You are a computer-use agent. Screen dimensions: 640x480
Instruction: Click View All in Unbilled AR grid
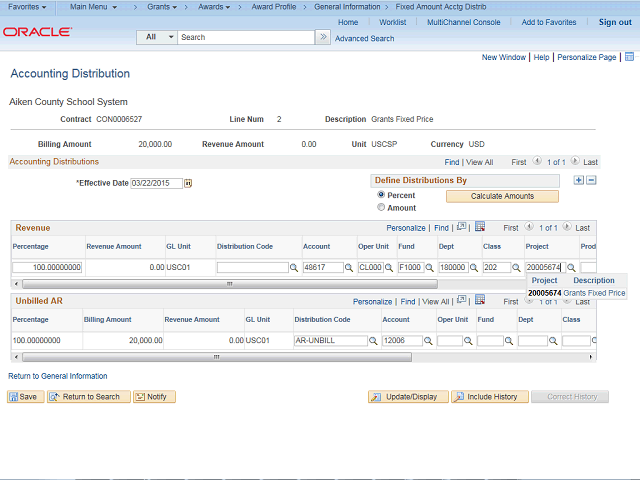coord(436,302)
